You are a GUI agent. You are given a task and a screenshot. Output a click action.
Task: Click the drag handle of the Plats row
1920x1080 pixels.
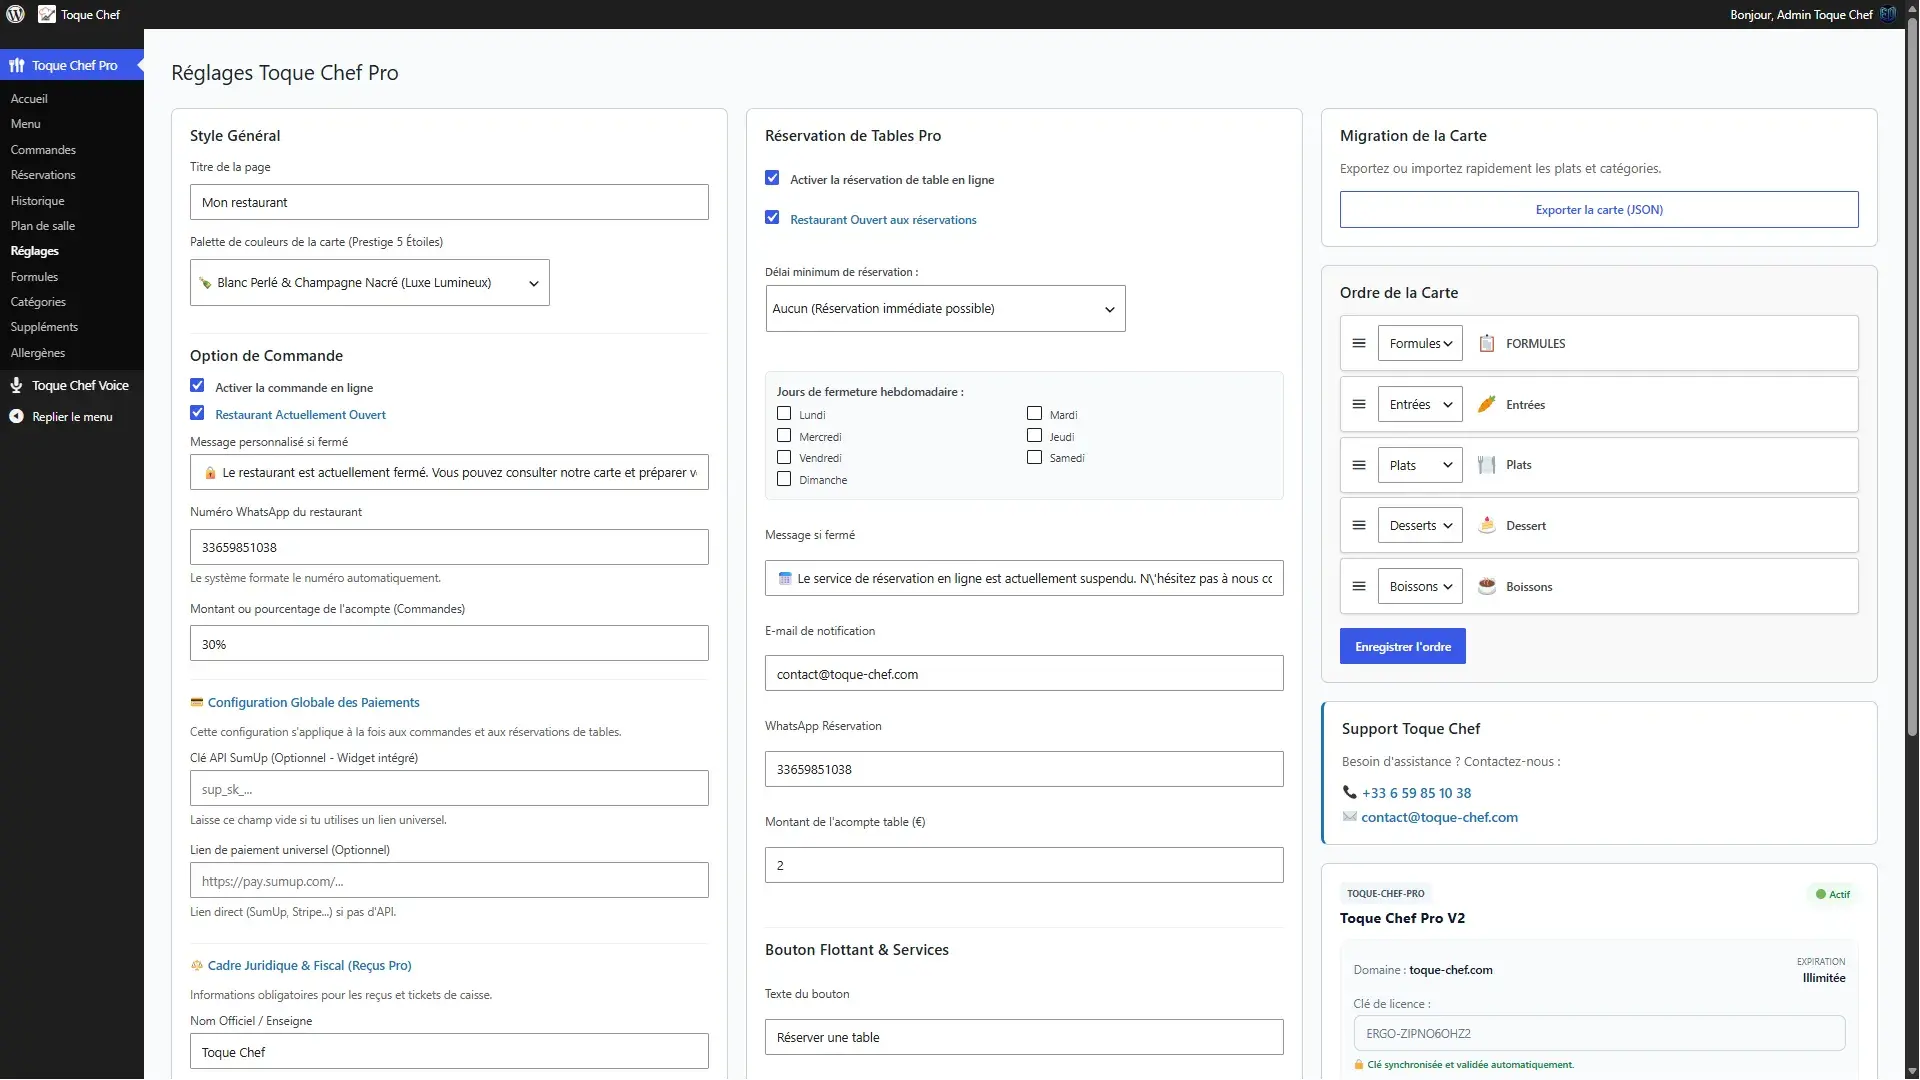(1359, 465)
